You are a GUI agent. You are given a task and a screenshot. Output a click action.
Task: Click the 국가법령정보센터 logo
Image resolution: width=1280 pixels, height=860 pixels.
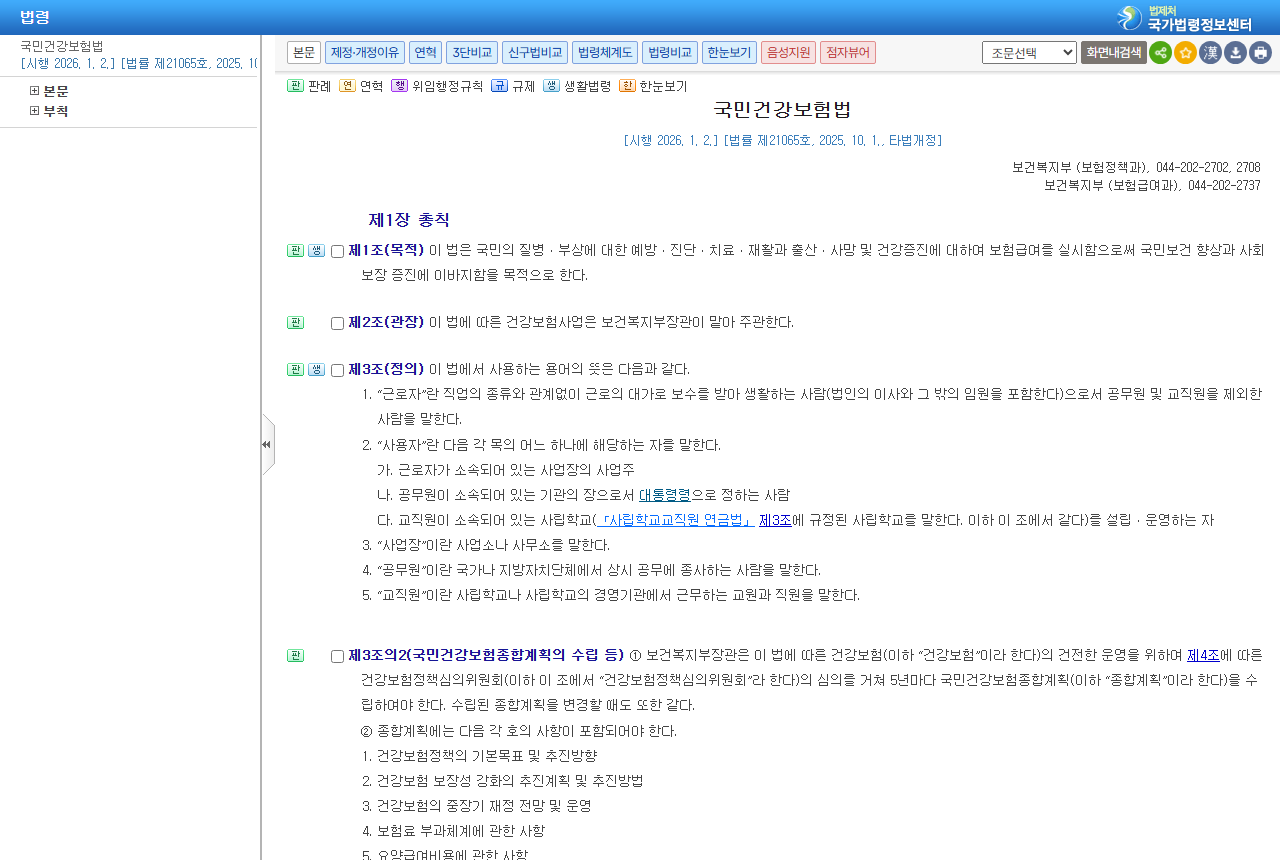(x=1185, y=18)
